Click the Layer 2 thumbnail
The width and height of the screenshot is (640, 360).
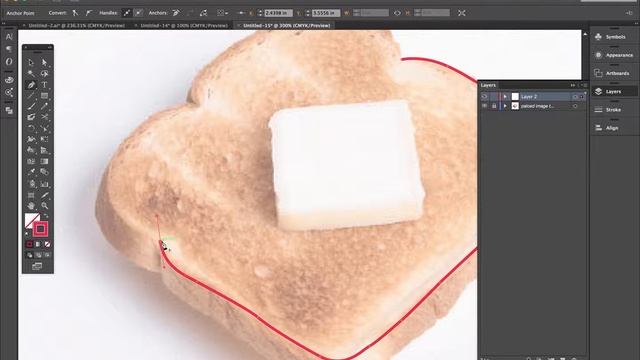pos(515,97)
